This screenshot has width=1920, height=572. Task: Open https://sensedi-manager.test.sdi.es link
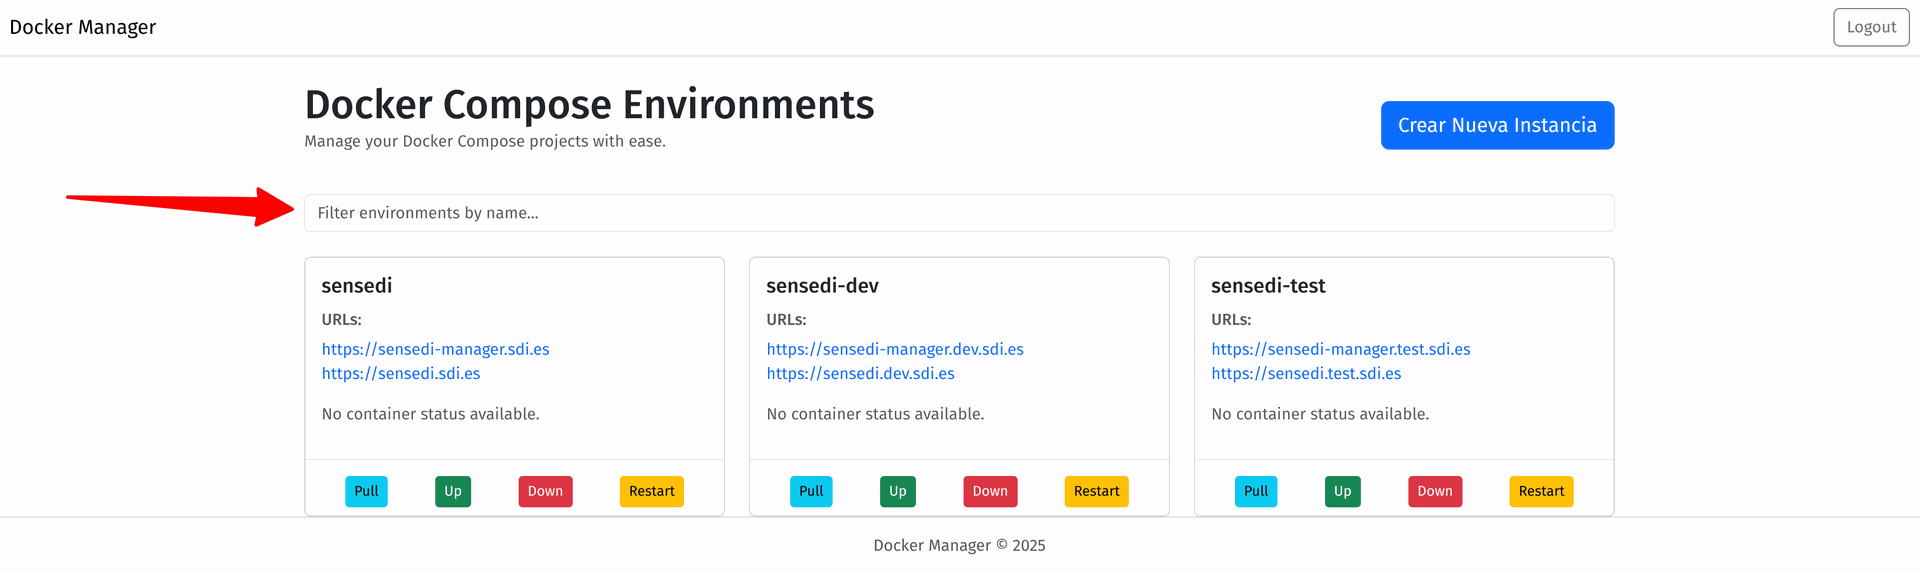[x=1340, y=349]
